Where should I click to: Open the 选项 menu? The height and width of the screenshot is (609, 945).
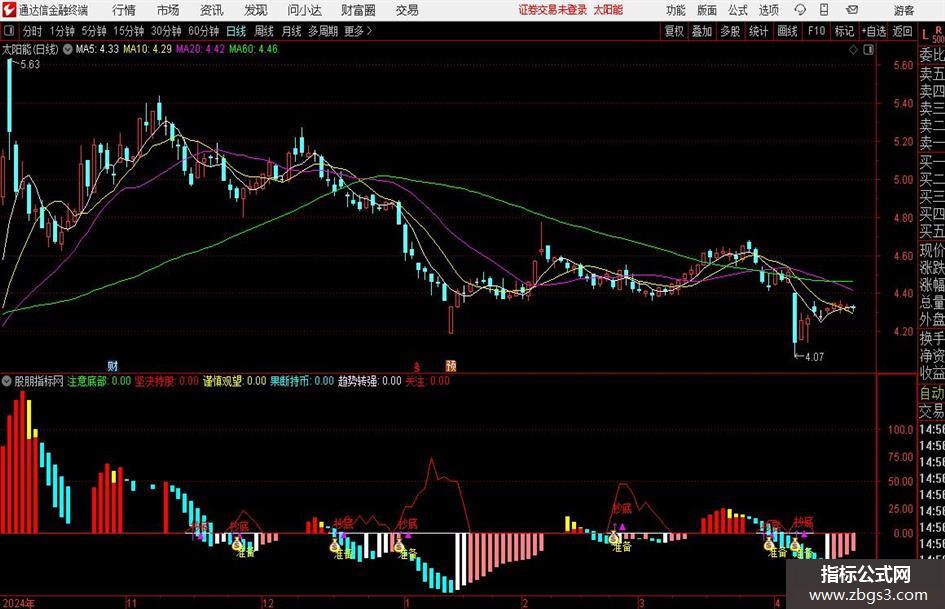[769, 10]
